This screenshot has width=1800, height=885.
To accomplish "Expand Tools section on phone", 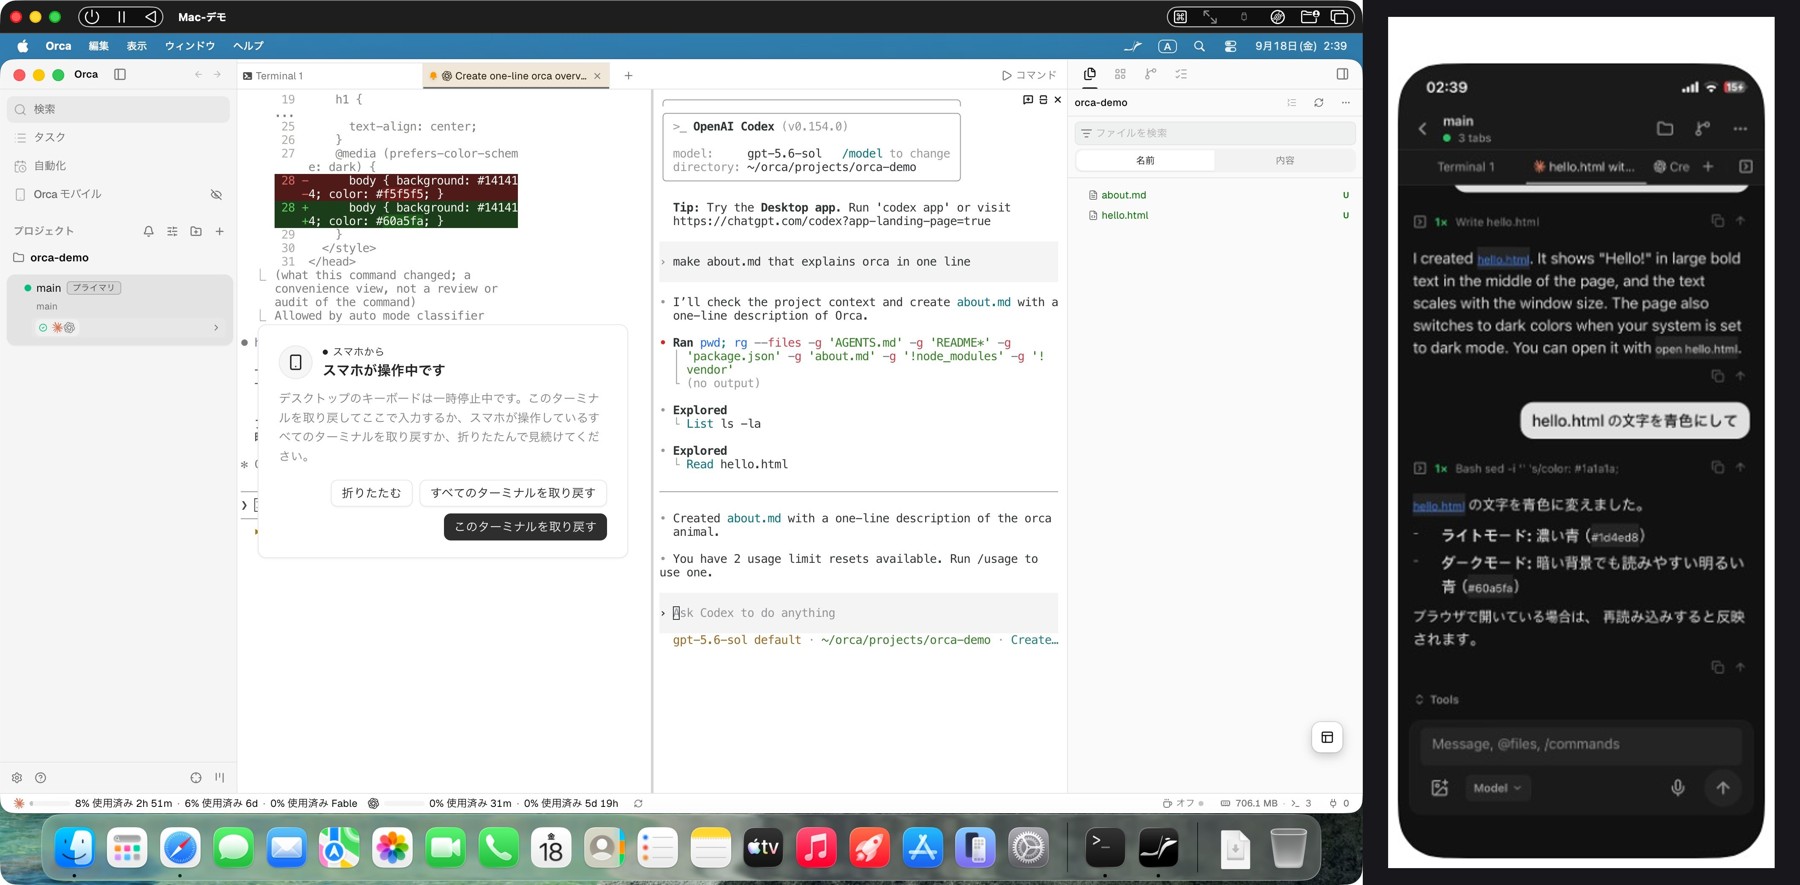I will (x=1437, y=700).
